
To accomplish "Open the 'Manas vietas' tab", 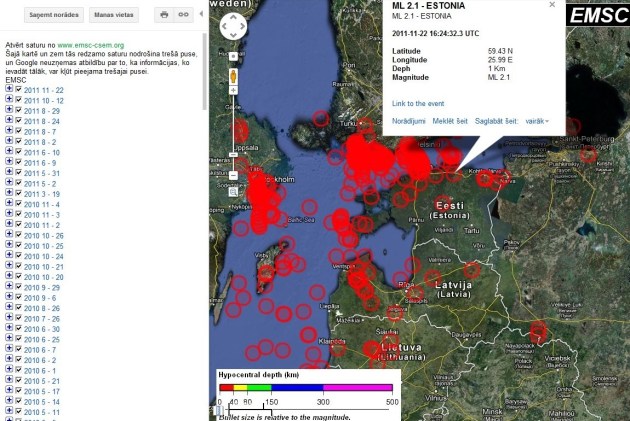I will [x=116, y=15].
